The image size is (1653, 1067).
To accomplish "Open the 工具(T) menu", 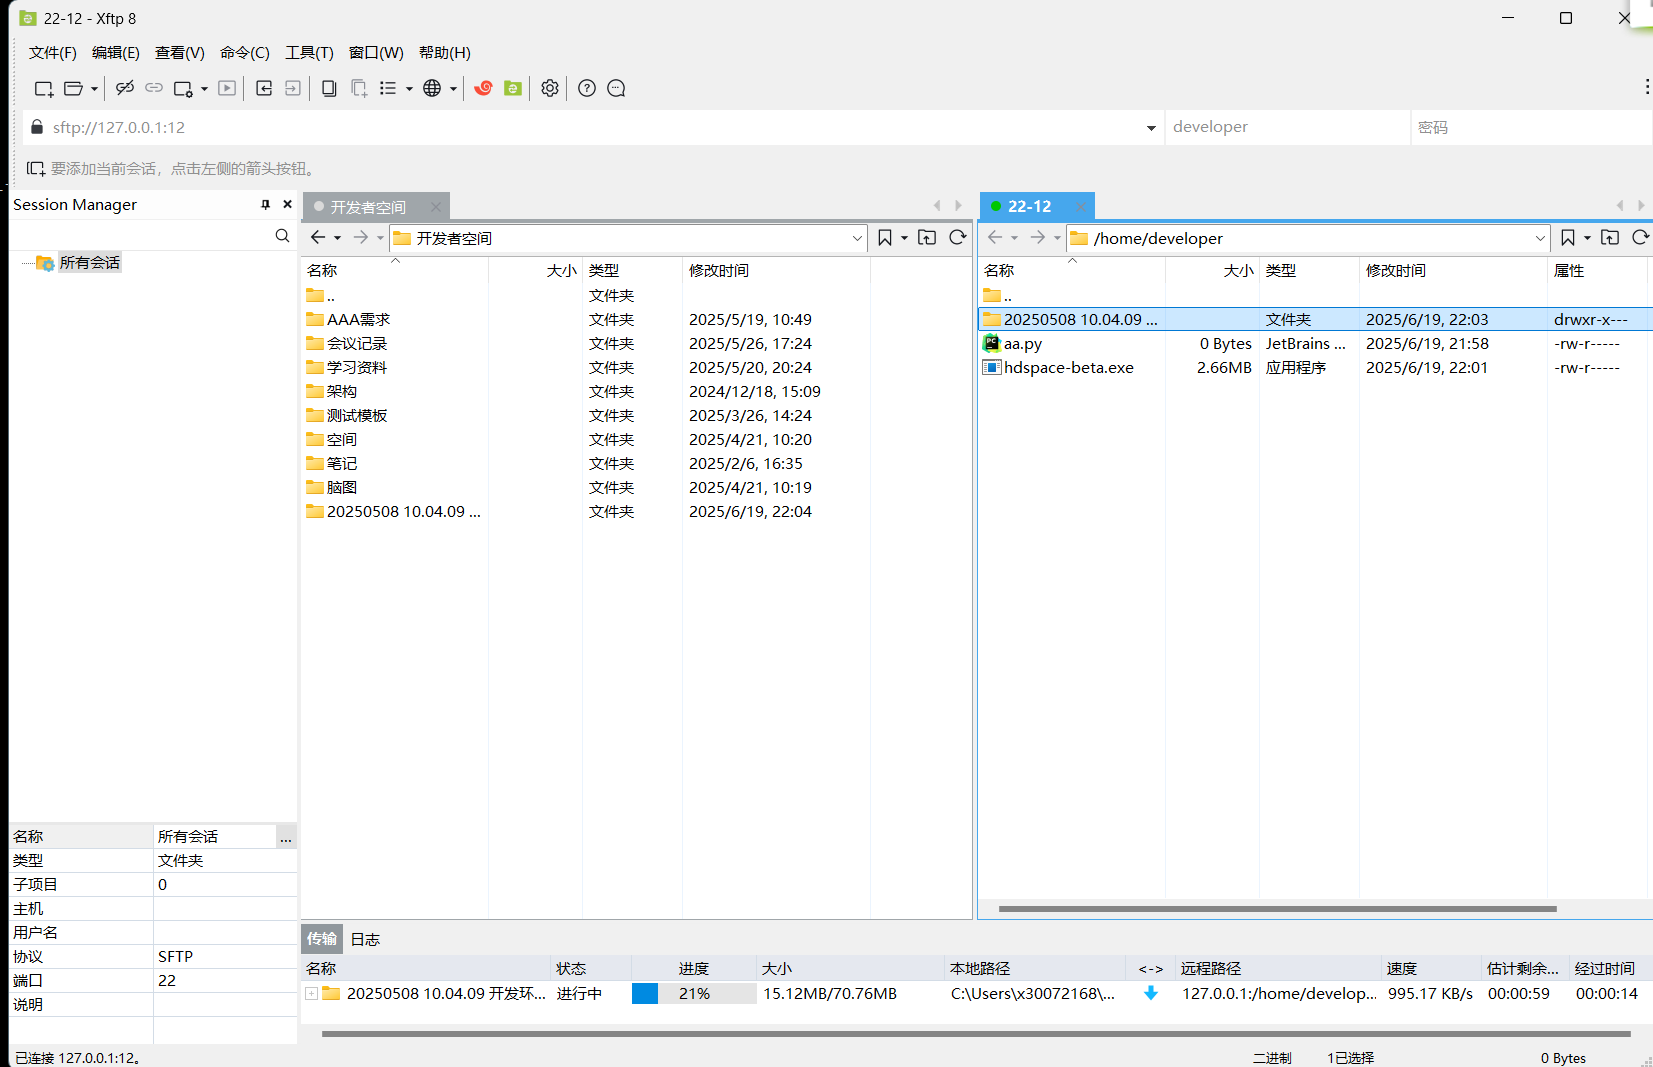I will point(309,52).
